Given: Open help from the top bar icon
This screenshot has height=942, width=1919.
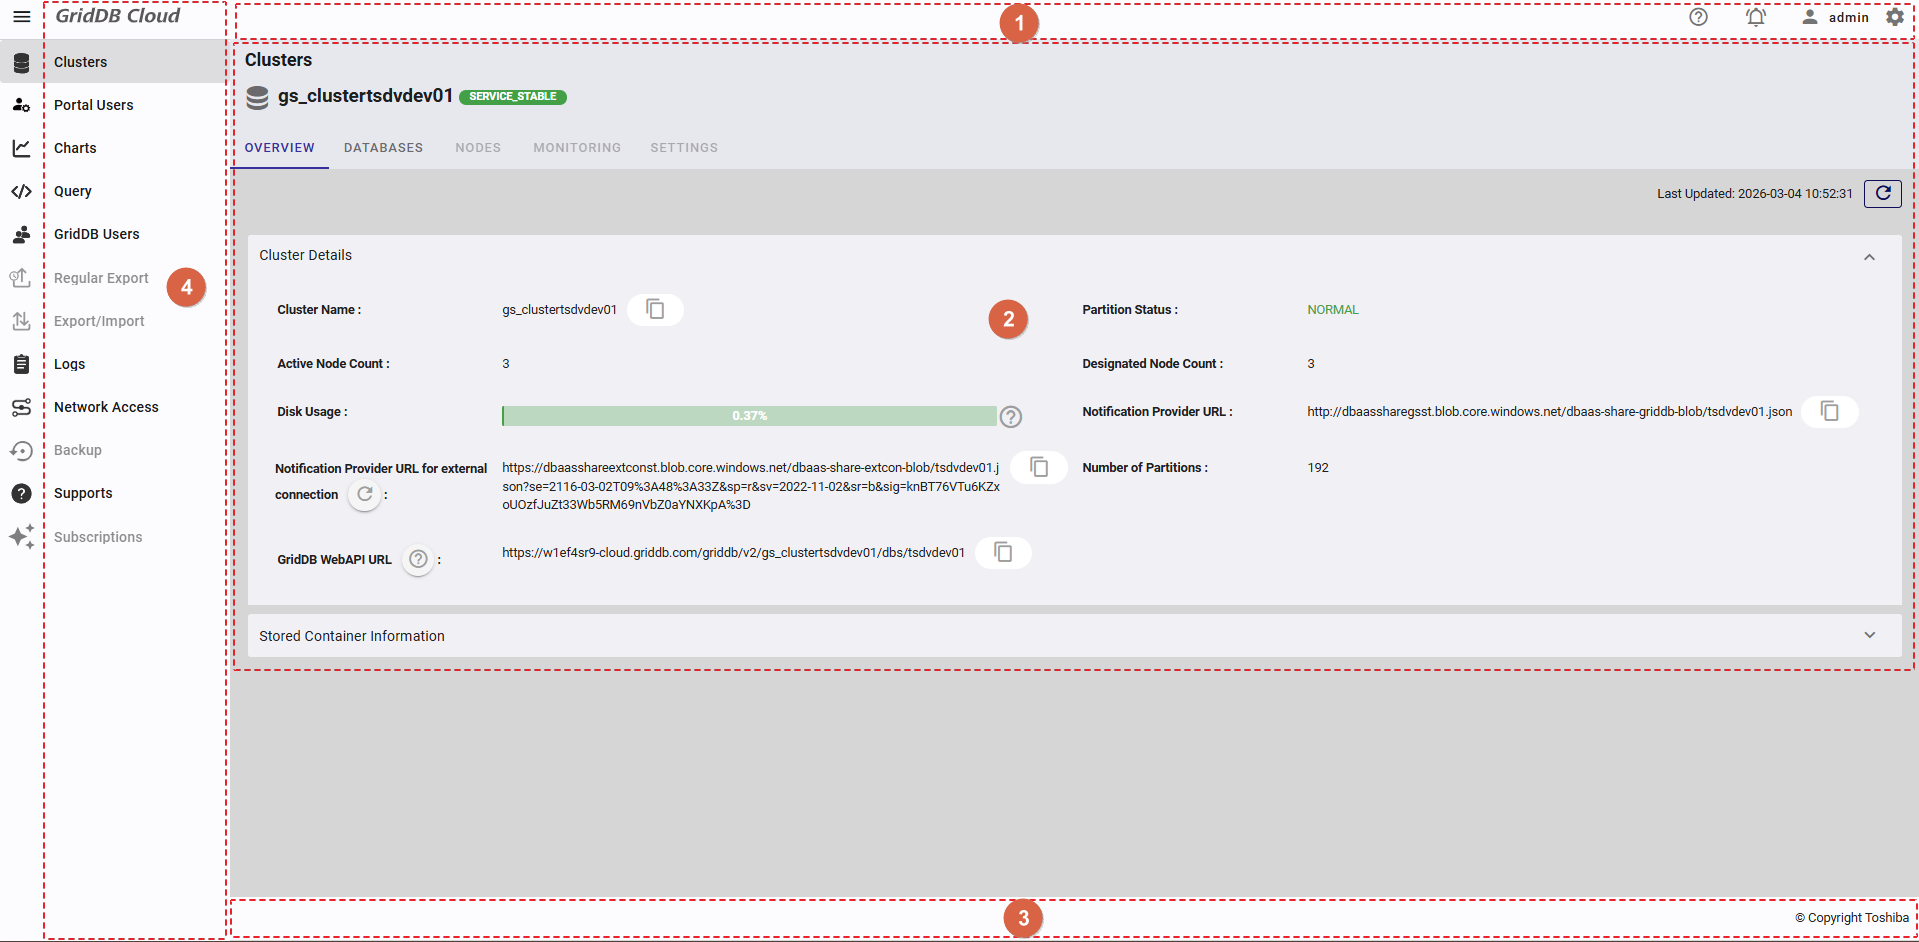Looking at the screenshot, I should [1698, 17].
